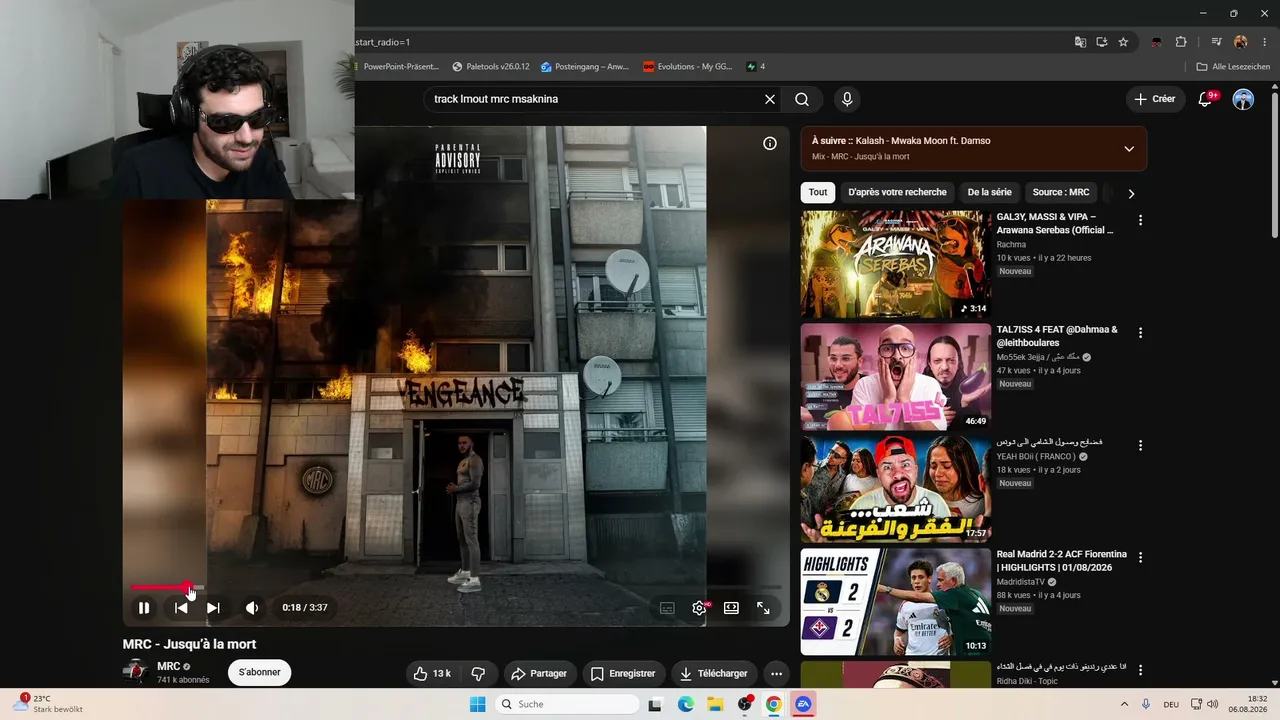This screenshot has height=720, width=1280.
Task: Click the taskbar Suche search box
Action: tap(568, 704)
